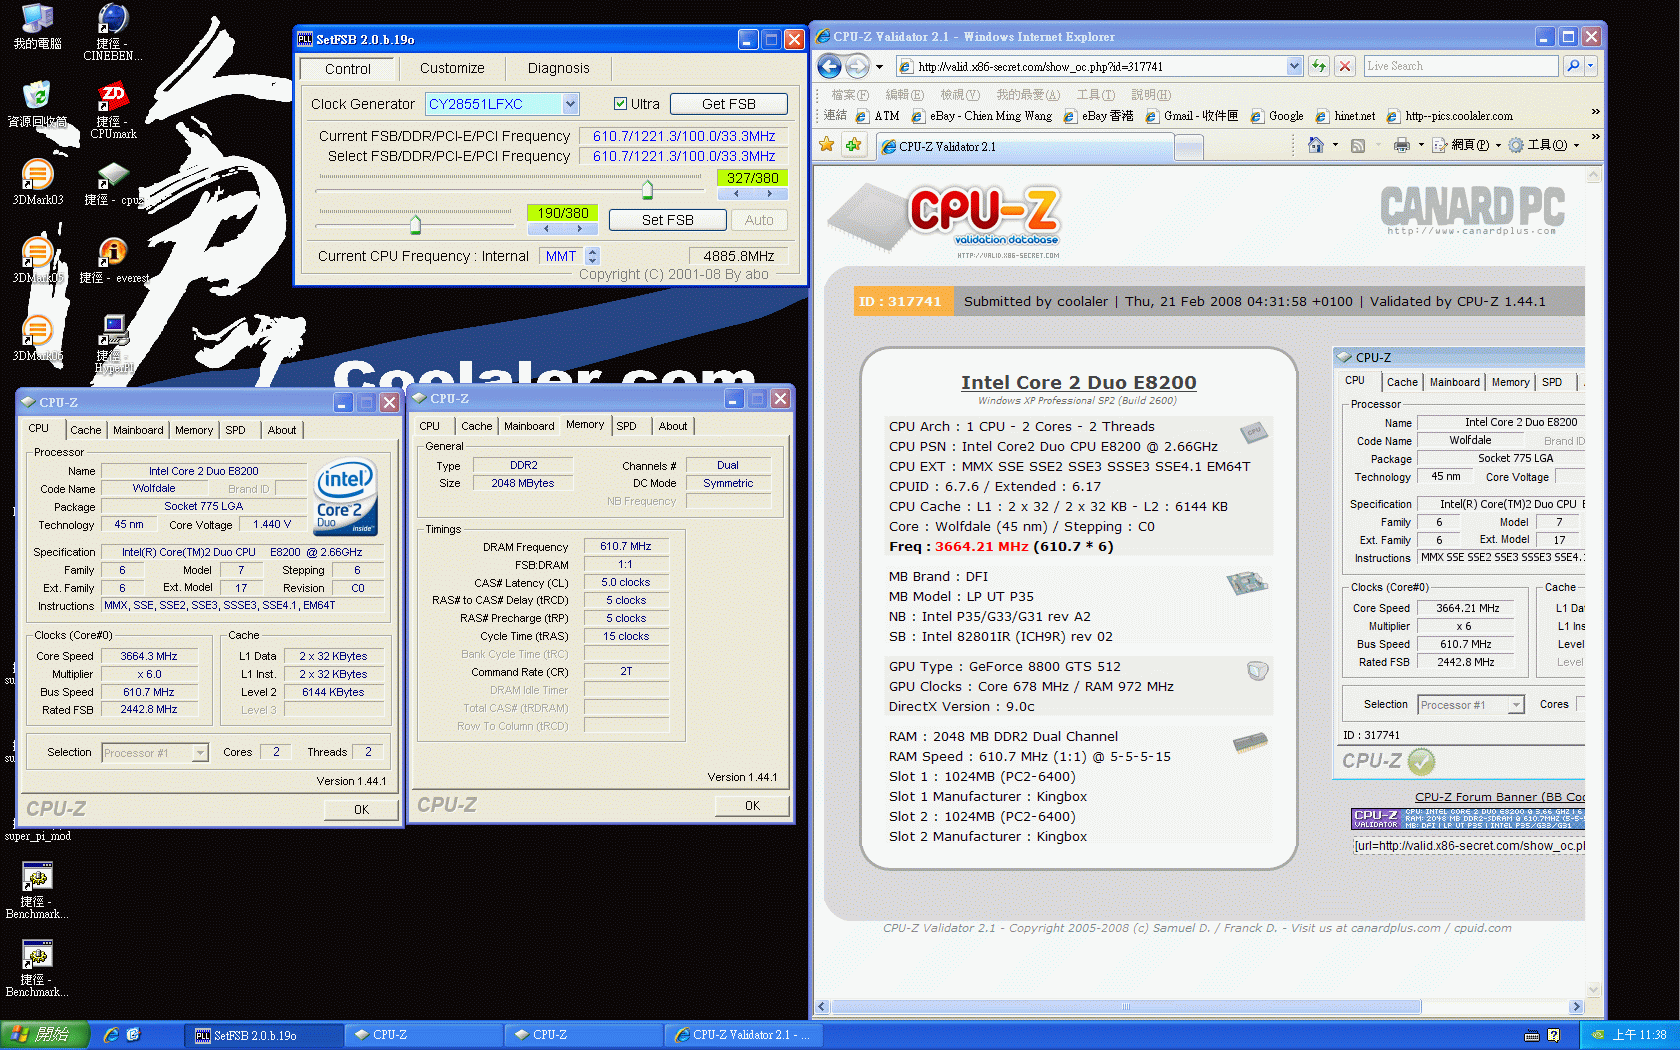The height and width of the screenshot is (1050, 1680).
Task: Click SetFSB taskbar button
Action: click(x=262, y=1035)
